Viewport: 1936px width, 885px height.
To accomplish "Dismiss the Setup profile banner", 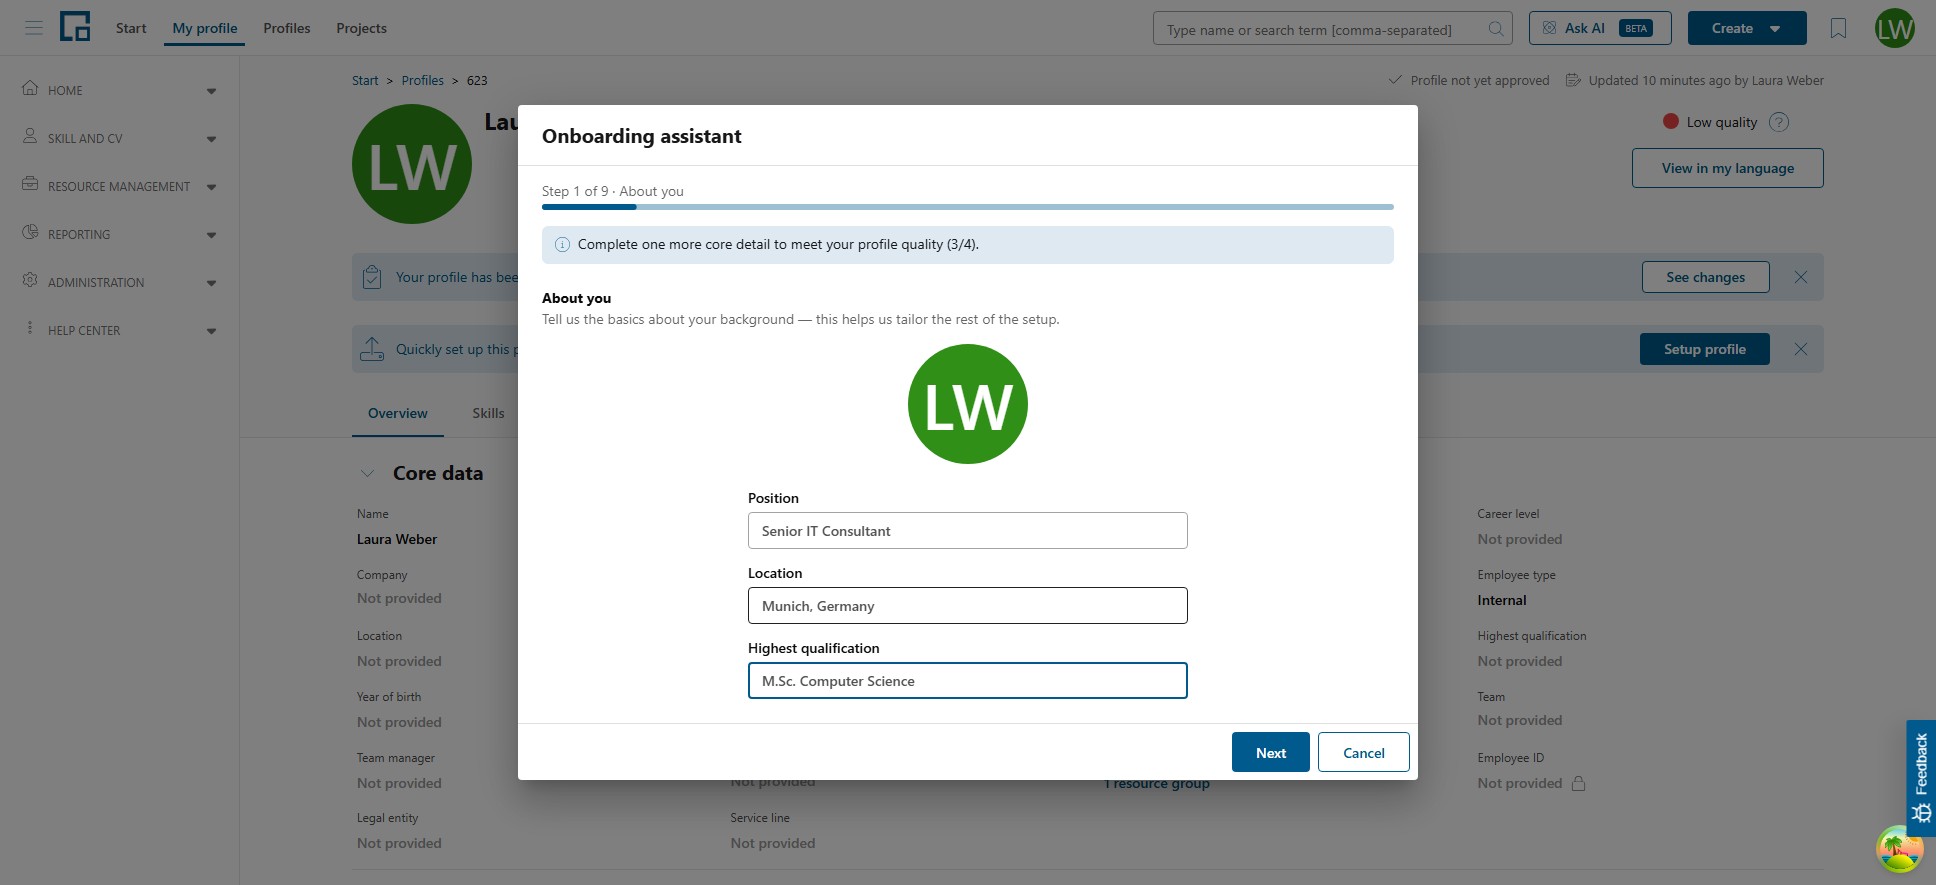I will (x=1801, y=349).
